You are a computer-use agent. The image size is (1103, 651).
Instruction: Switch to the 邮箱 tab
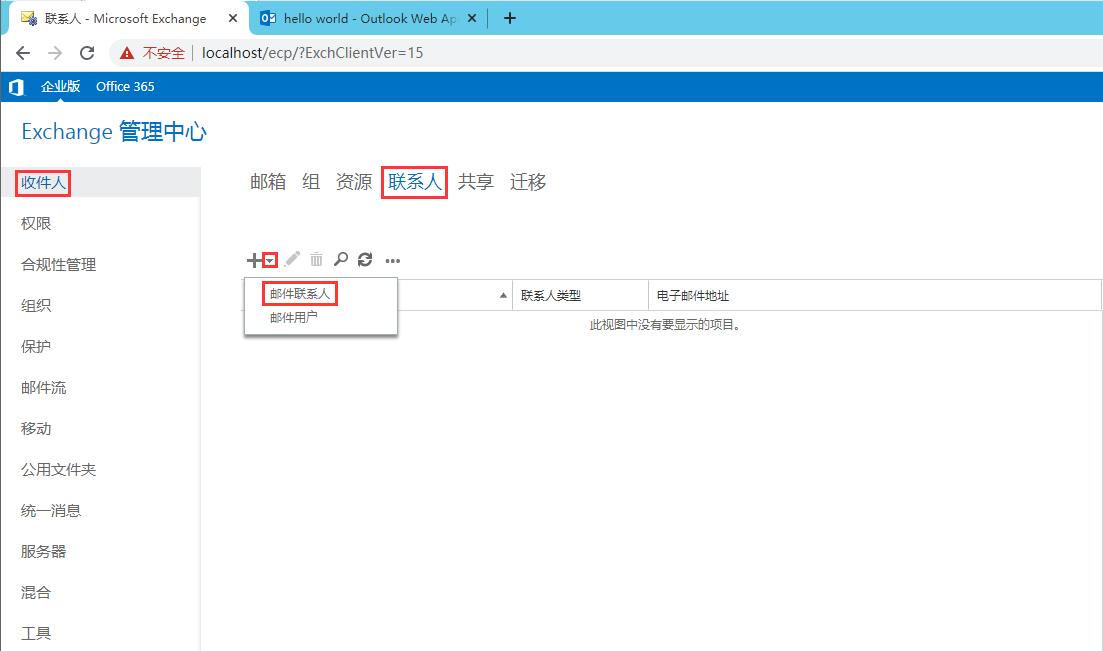click(268, 182)
